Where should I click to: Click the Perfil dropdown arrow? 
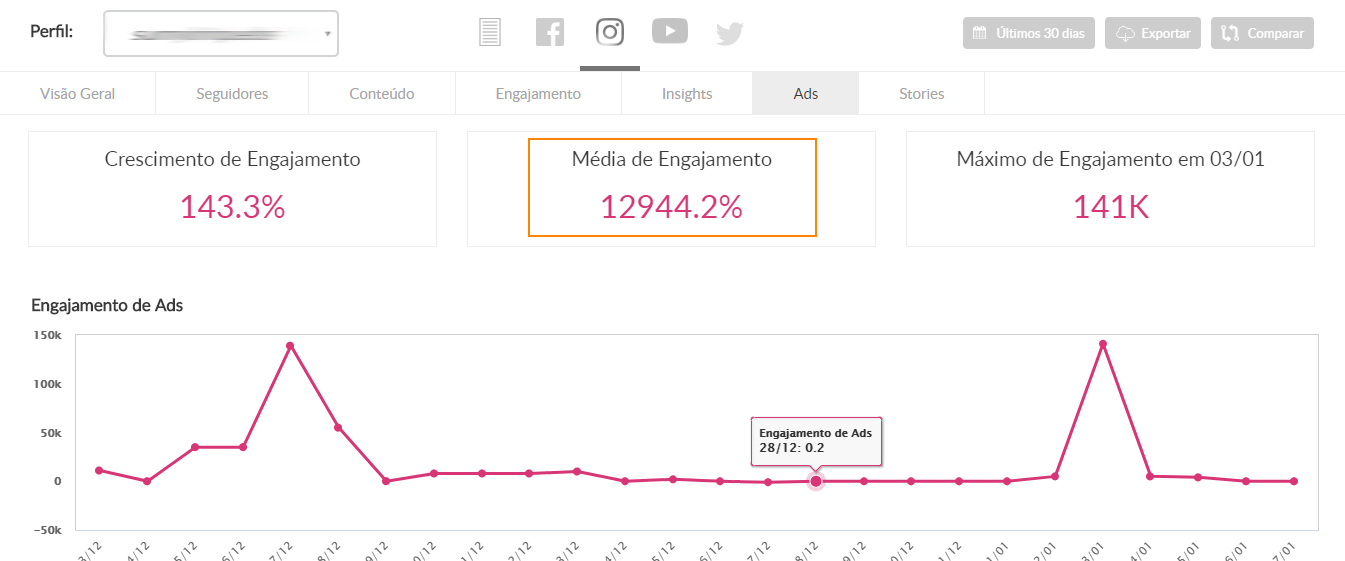pyautogui.click(x=327, y=34)
